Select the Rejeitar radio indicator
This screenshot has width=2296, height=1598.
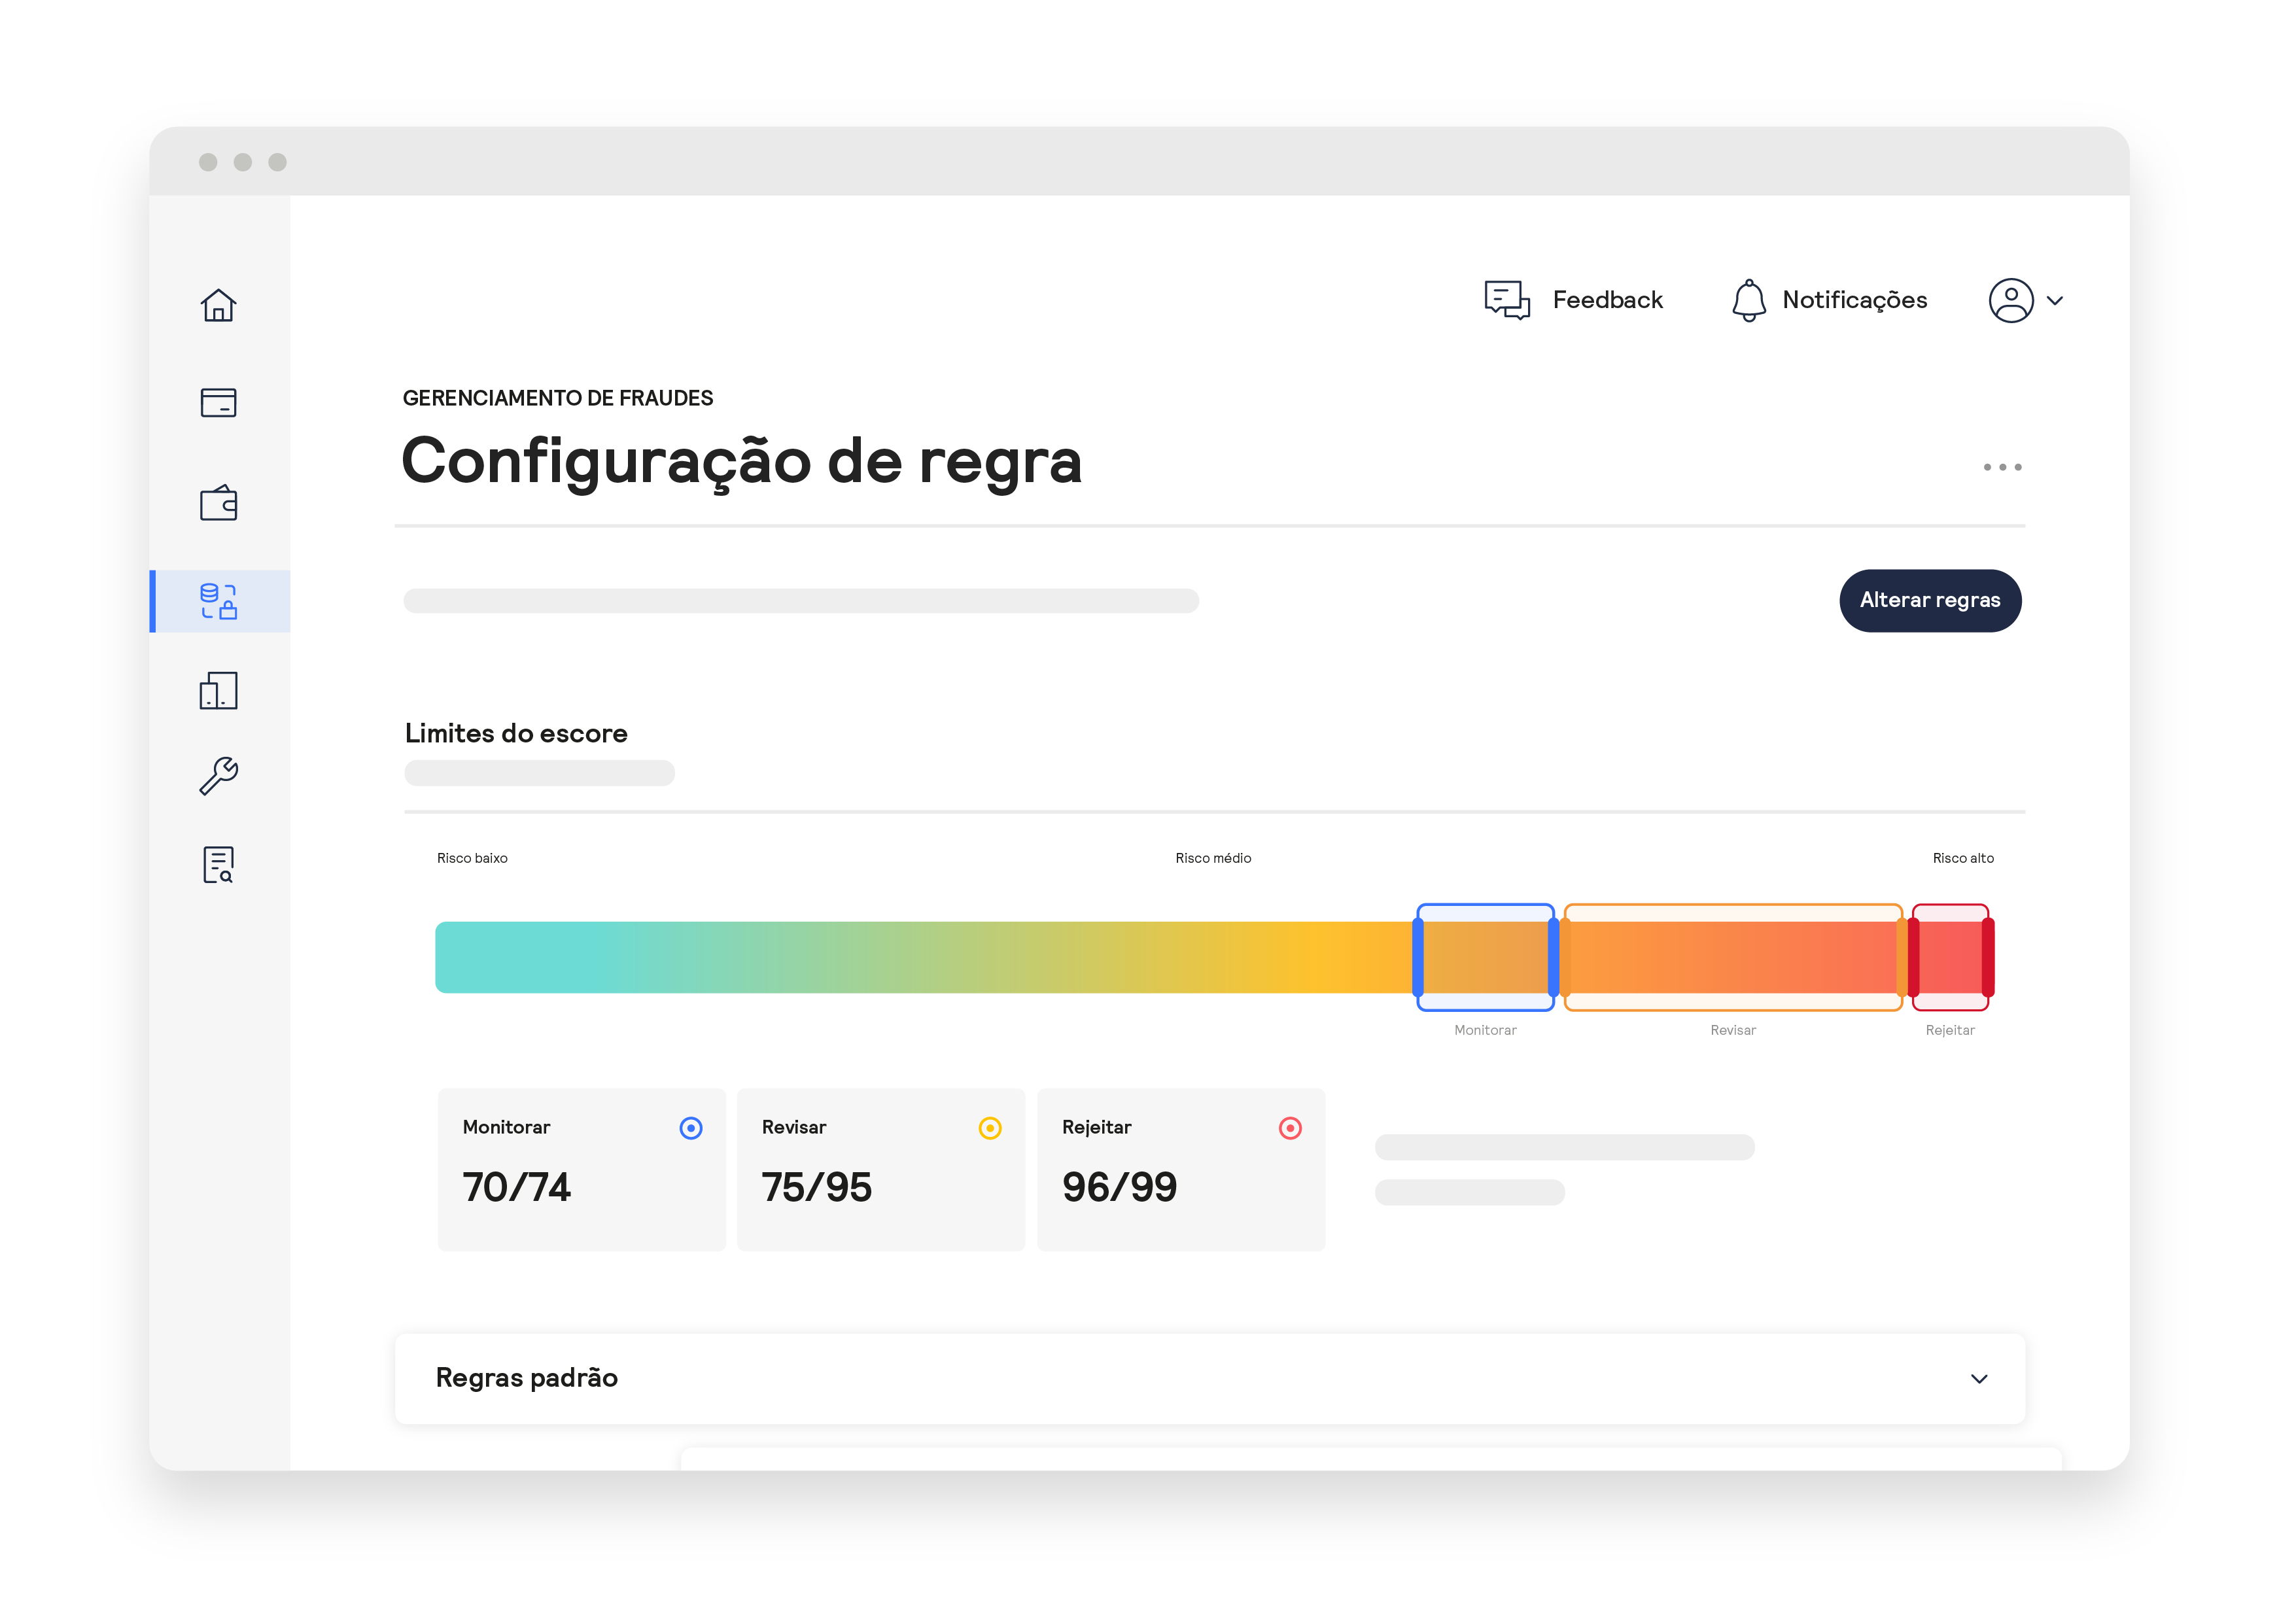pos(1290,1127)
